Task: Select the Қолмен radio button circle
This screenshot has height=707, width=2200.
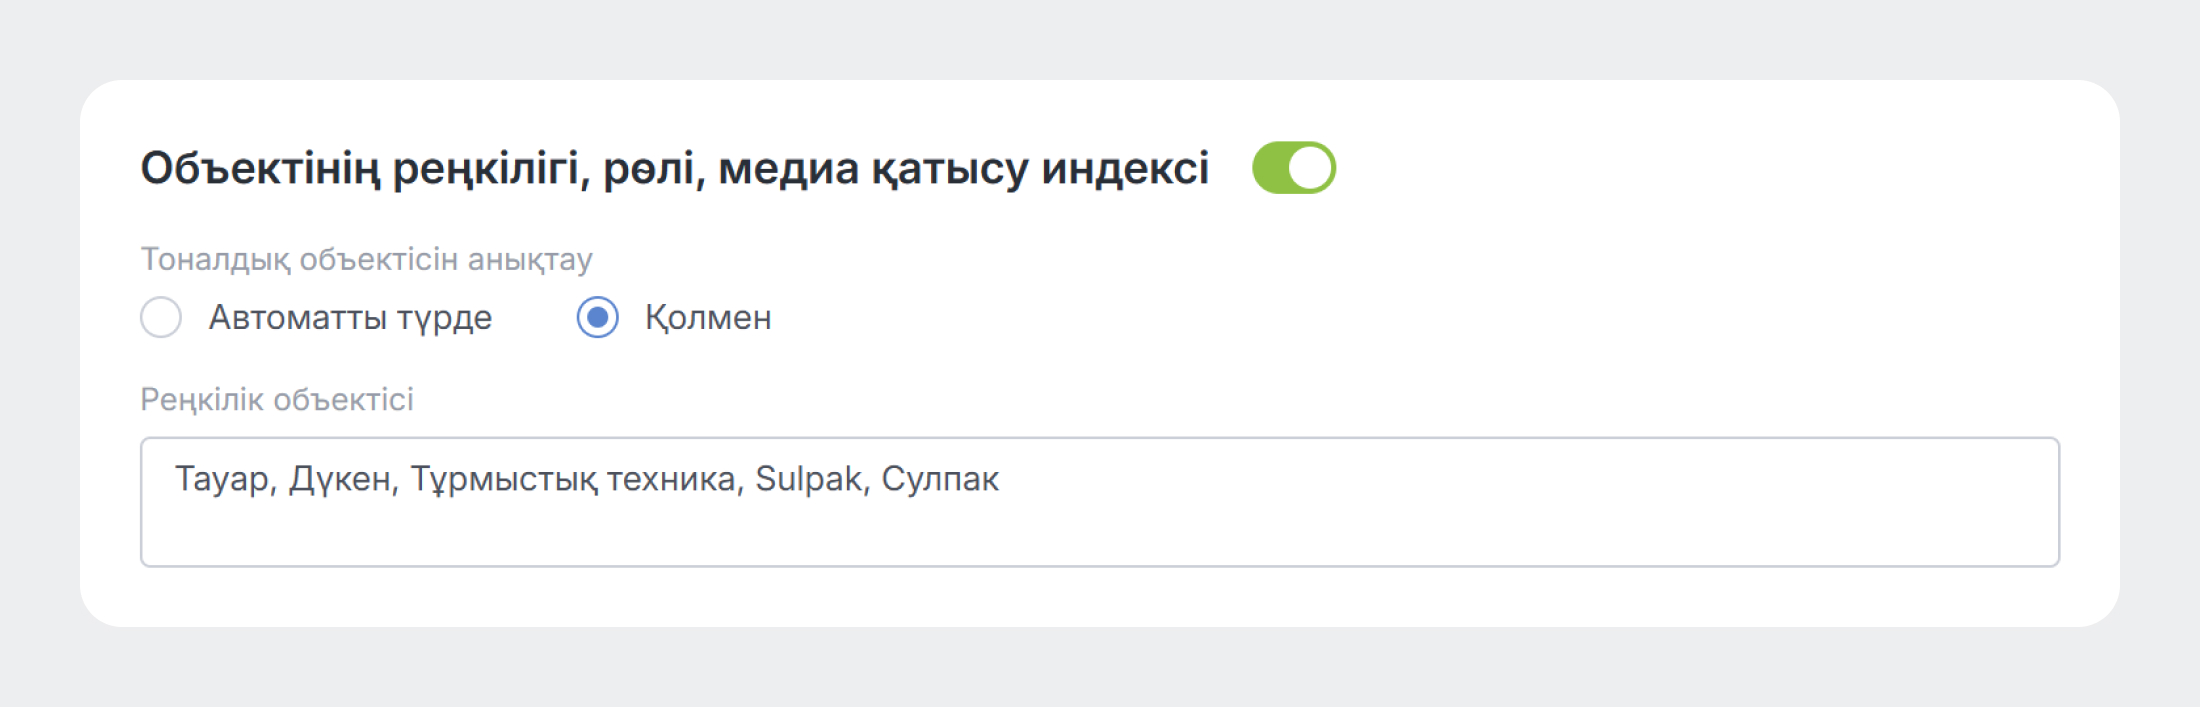Action: (597, 317)
